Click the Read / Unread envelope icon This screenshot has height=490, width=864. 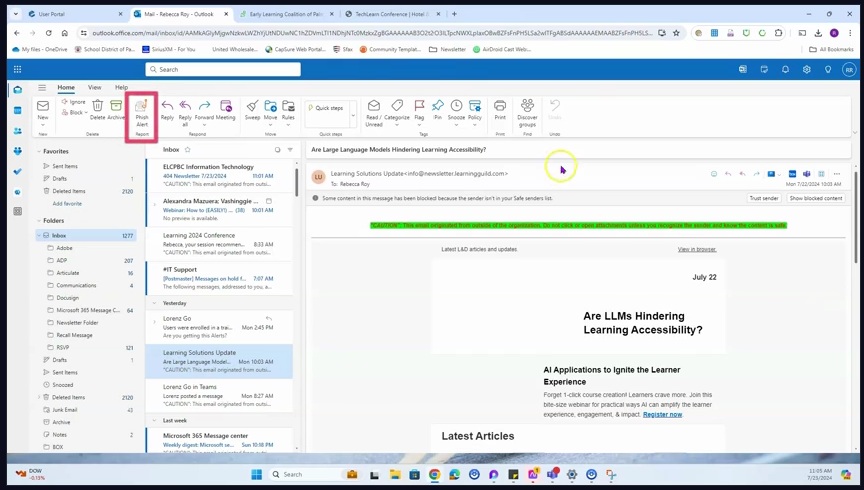[x=374, y=105]
